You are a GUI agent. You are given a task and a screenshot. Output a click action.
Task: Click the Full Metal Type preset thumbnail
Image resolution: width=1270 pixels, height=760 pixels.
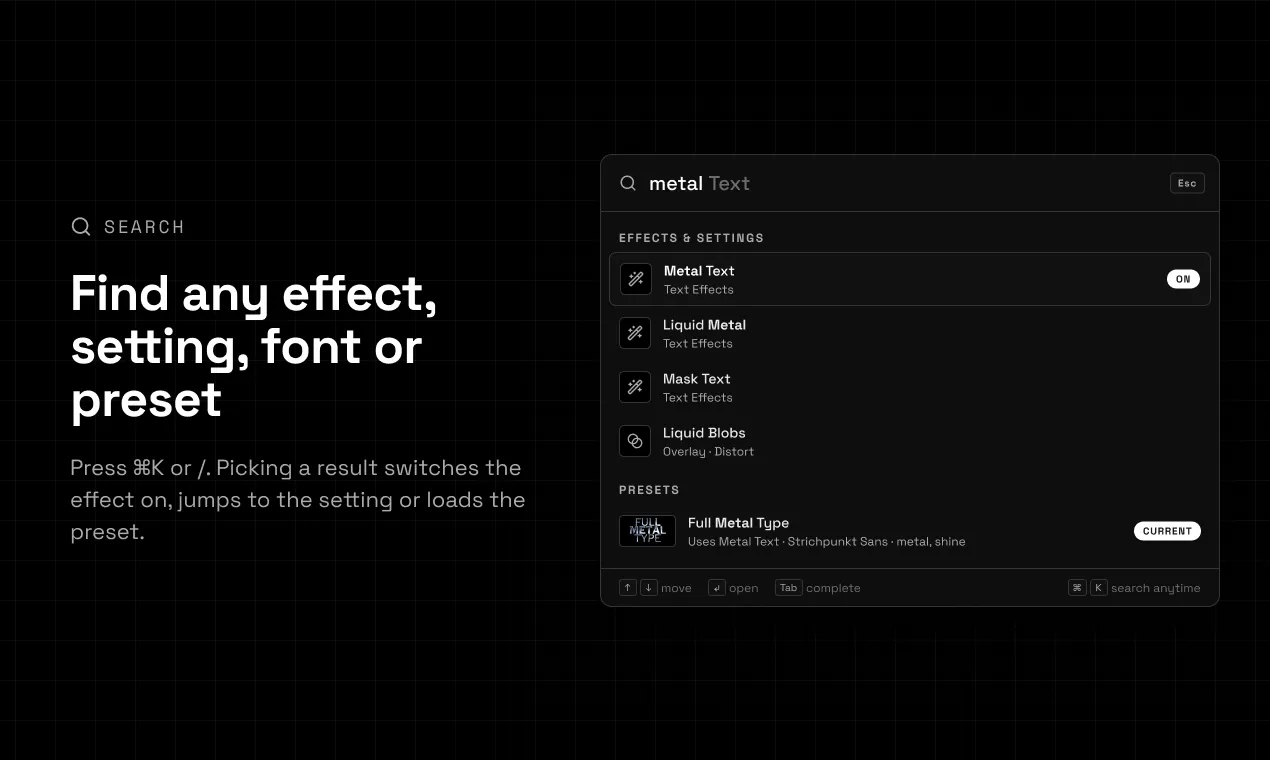647,531
